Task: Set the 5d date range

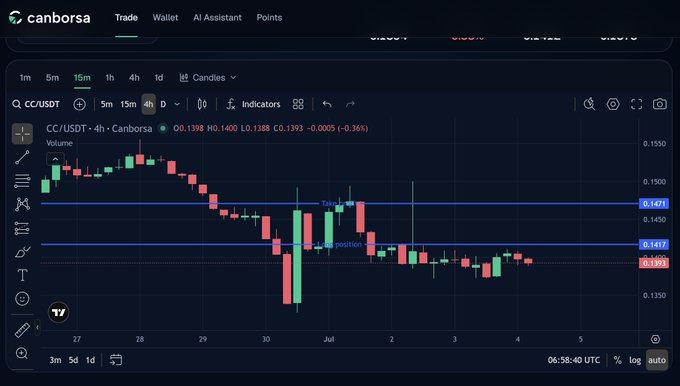Action: click(73, 360)
